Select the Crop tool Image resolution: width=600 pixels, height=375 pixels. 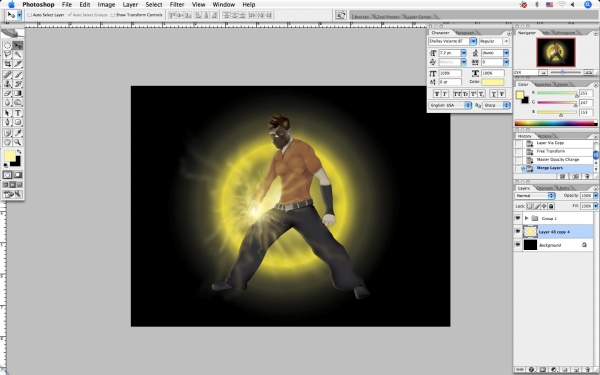7,64
